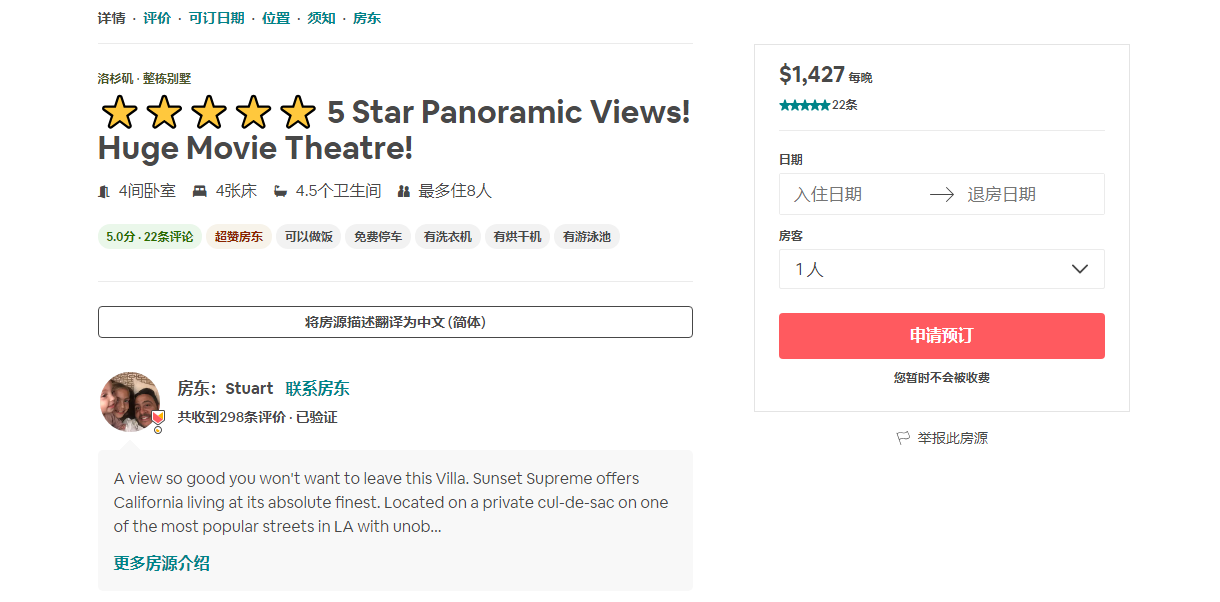Image resolution: width=1220 pixels, height=602 pixels.
Task: Open host Stuart's profile photo
Action: click(x=130, y=401)
